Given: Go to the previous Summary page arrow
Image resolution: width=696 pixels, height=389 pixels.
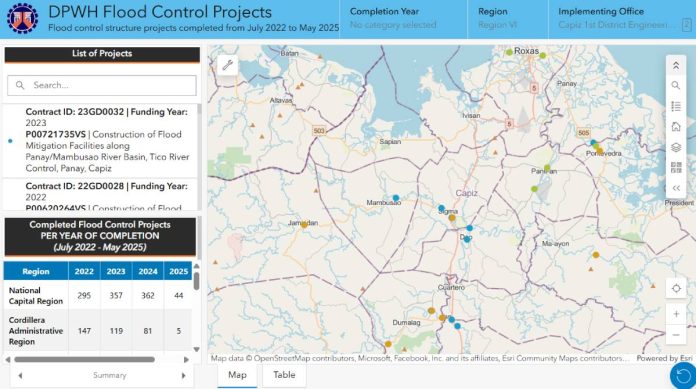Looking at the screenshot, I should click(x=20, y=376).
